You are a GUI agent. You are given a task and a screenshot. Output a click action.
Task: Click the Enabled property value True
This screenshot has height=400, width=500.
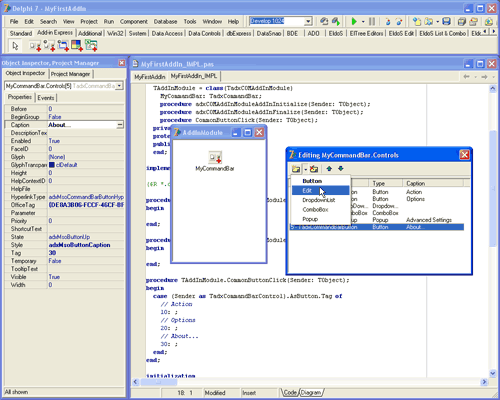coord(54,141)
